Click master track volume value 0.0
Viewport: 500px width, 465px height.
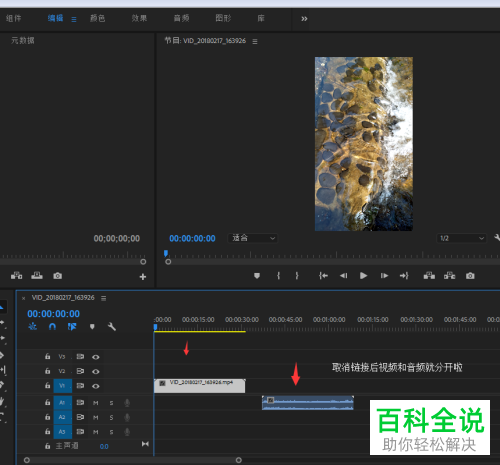104,446
